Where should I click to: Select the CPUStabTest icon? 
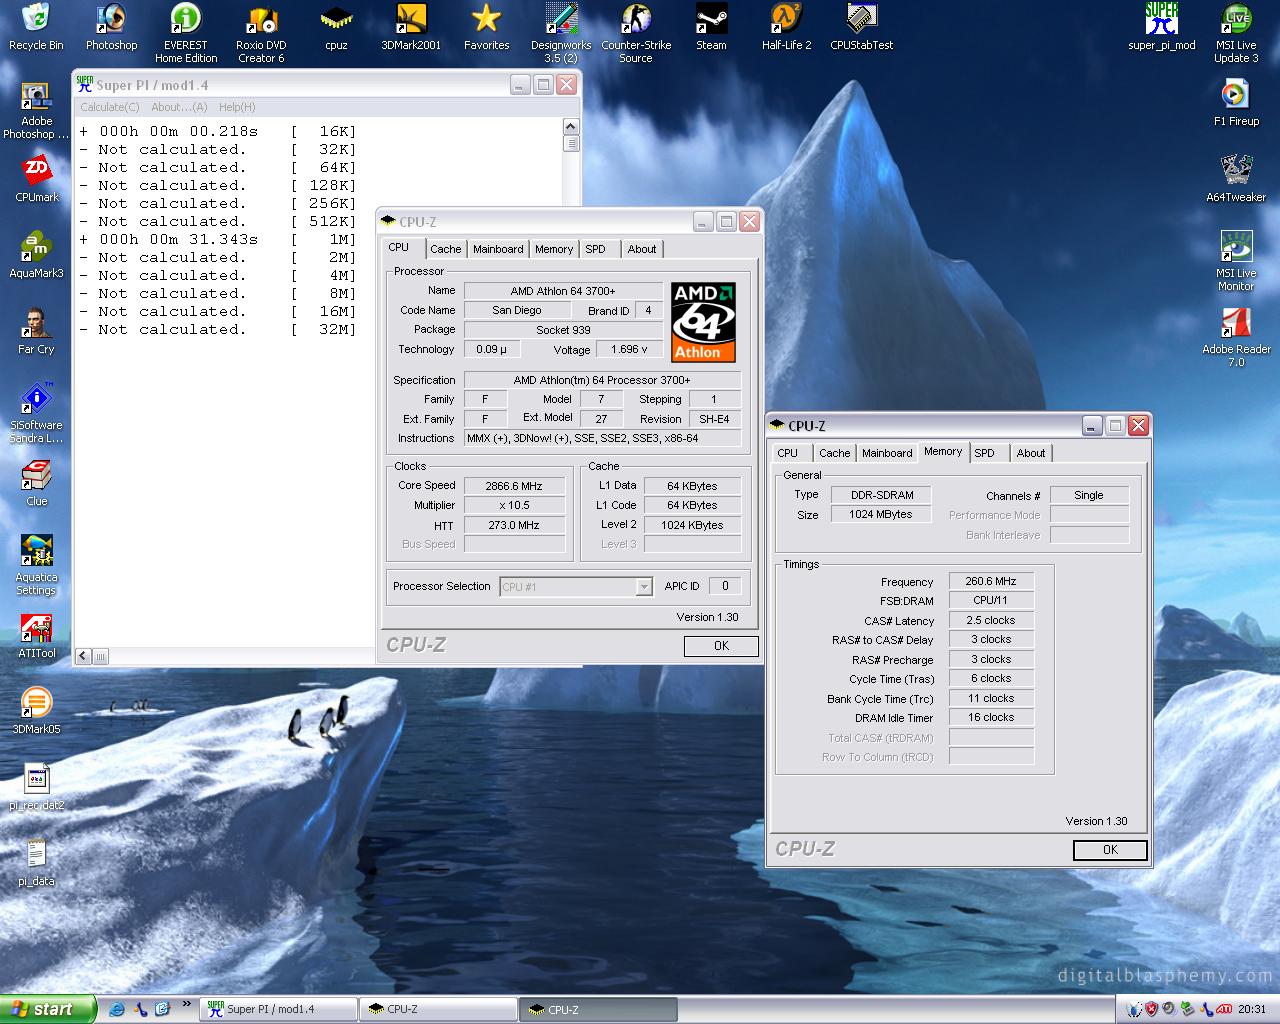pyautogui.click(x=861, y=27)
